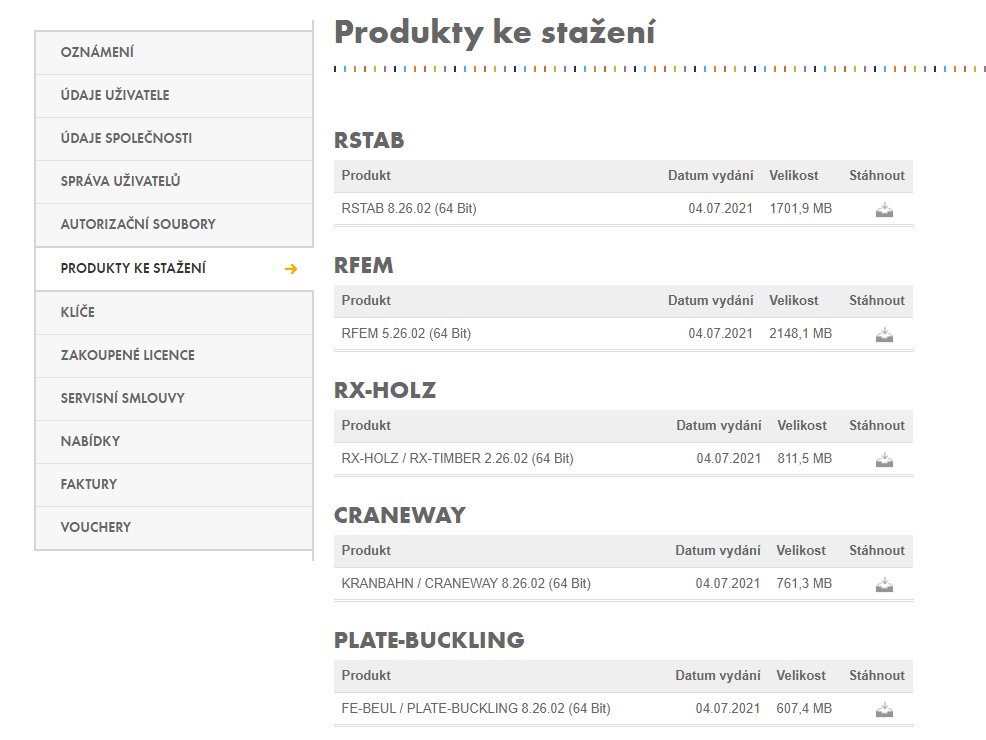Click the download icon for RX-HOLZ / RX-TIMBER

coord(884,460)
